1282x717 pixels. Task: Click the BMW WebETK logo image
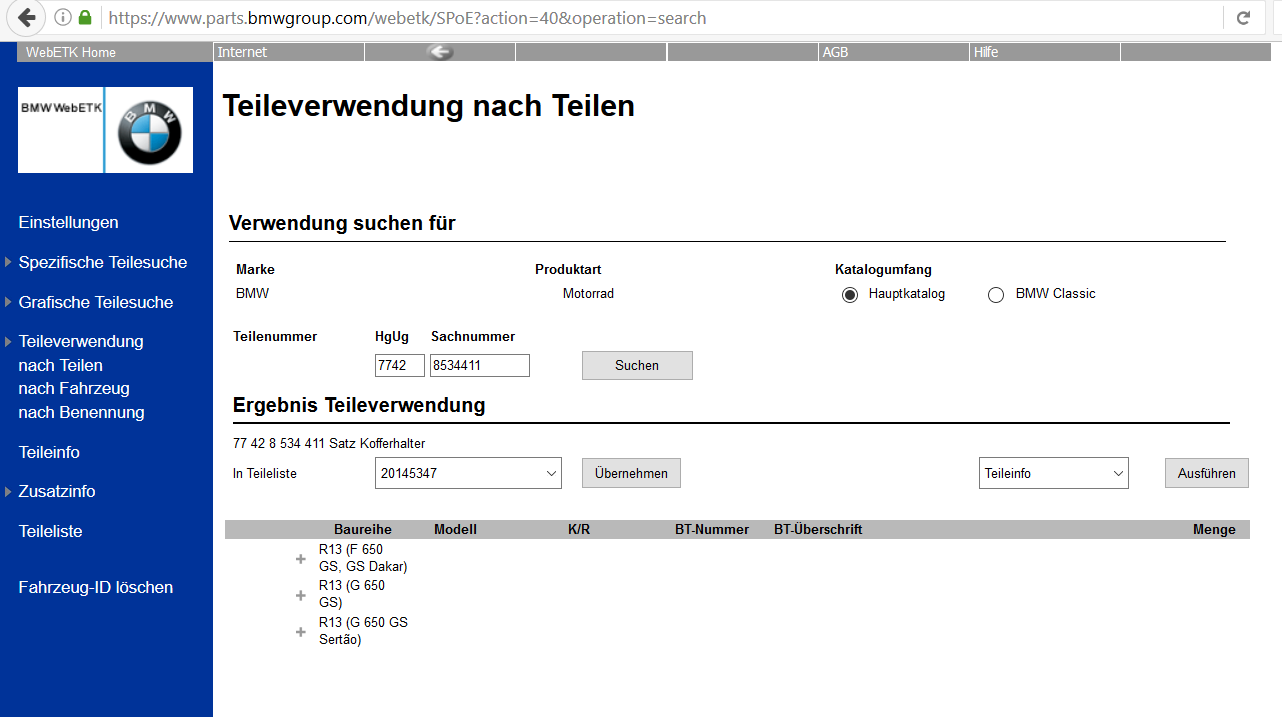[60, 130]
